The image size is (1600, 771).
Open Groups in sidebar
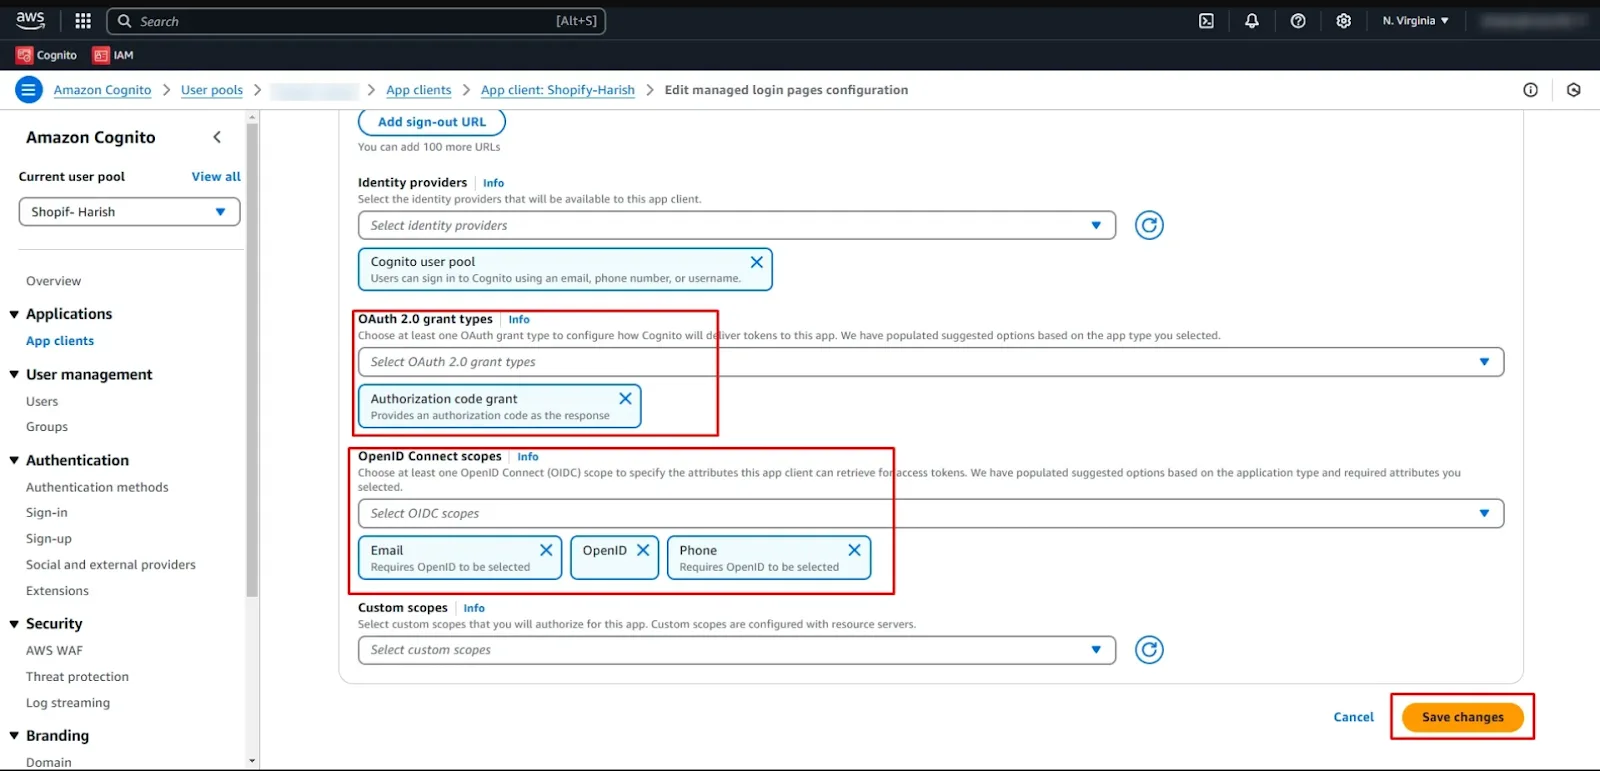[47, 427]
